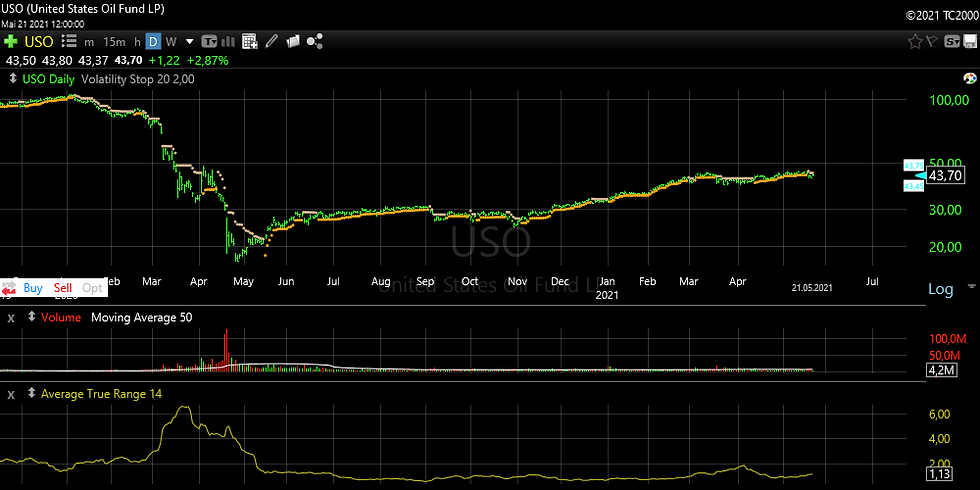Open the color palette icon

[x=970, y=79]
